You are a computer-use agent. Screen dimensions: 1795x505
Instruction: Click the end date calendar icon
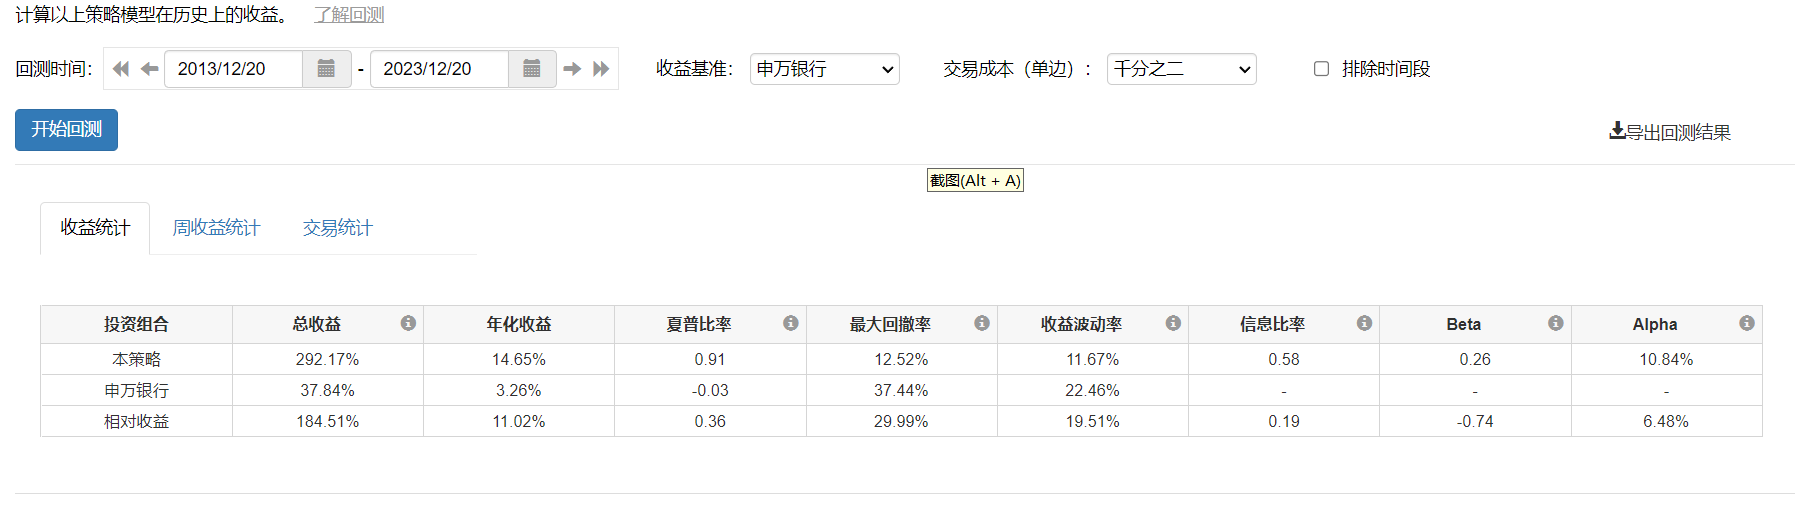[x=532, y=69]
